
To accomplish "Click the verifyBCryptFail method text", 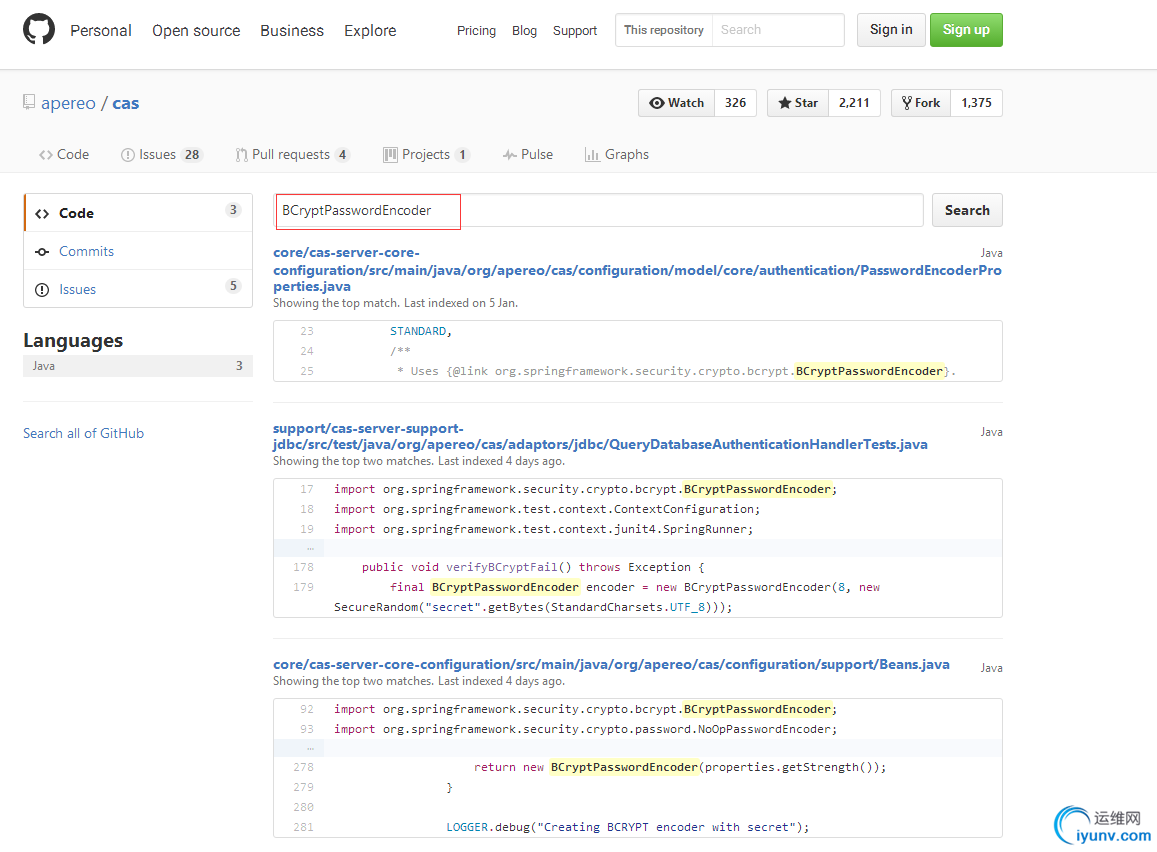I will coord(502,567).
